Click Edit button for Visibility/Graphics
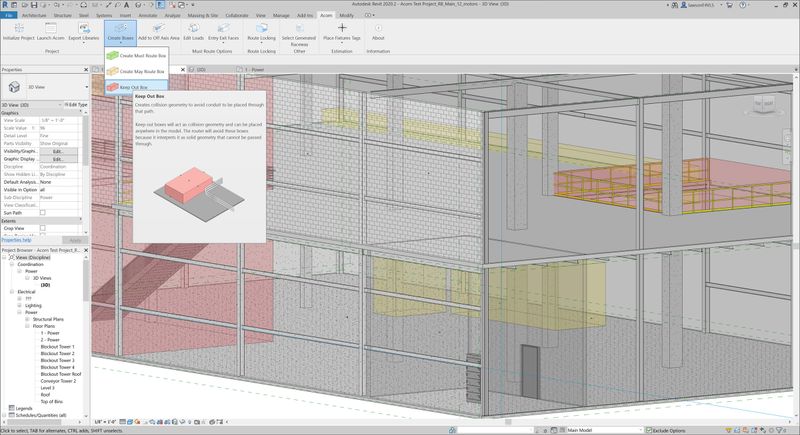This screenshot has width=800, height=435. pos(58,151)
